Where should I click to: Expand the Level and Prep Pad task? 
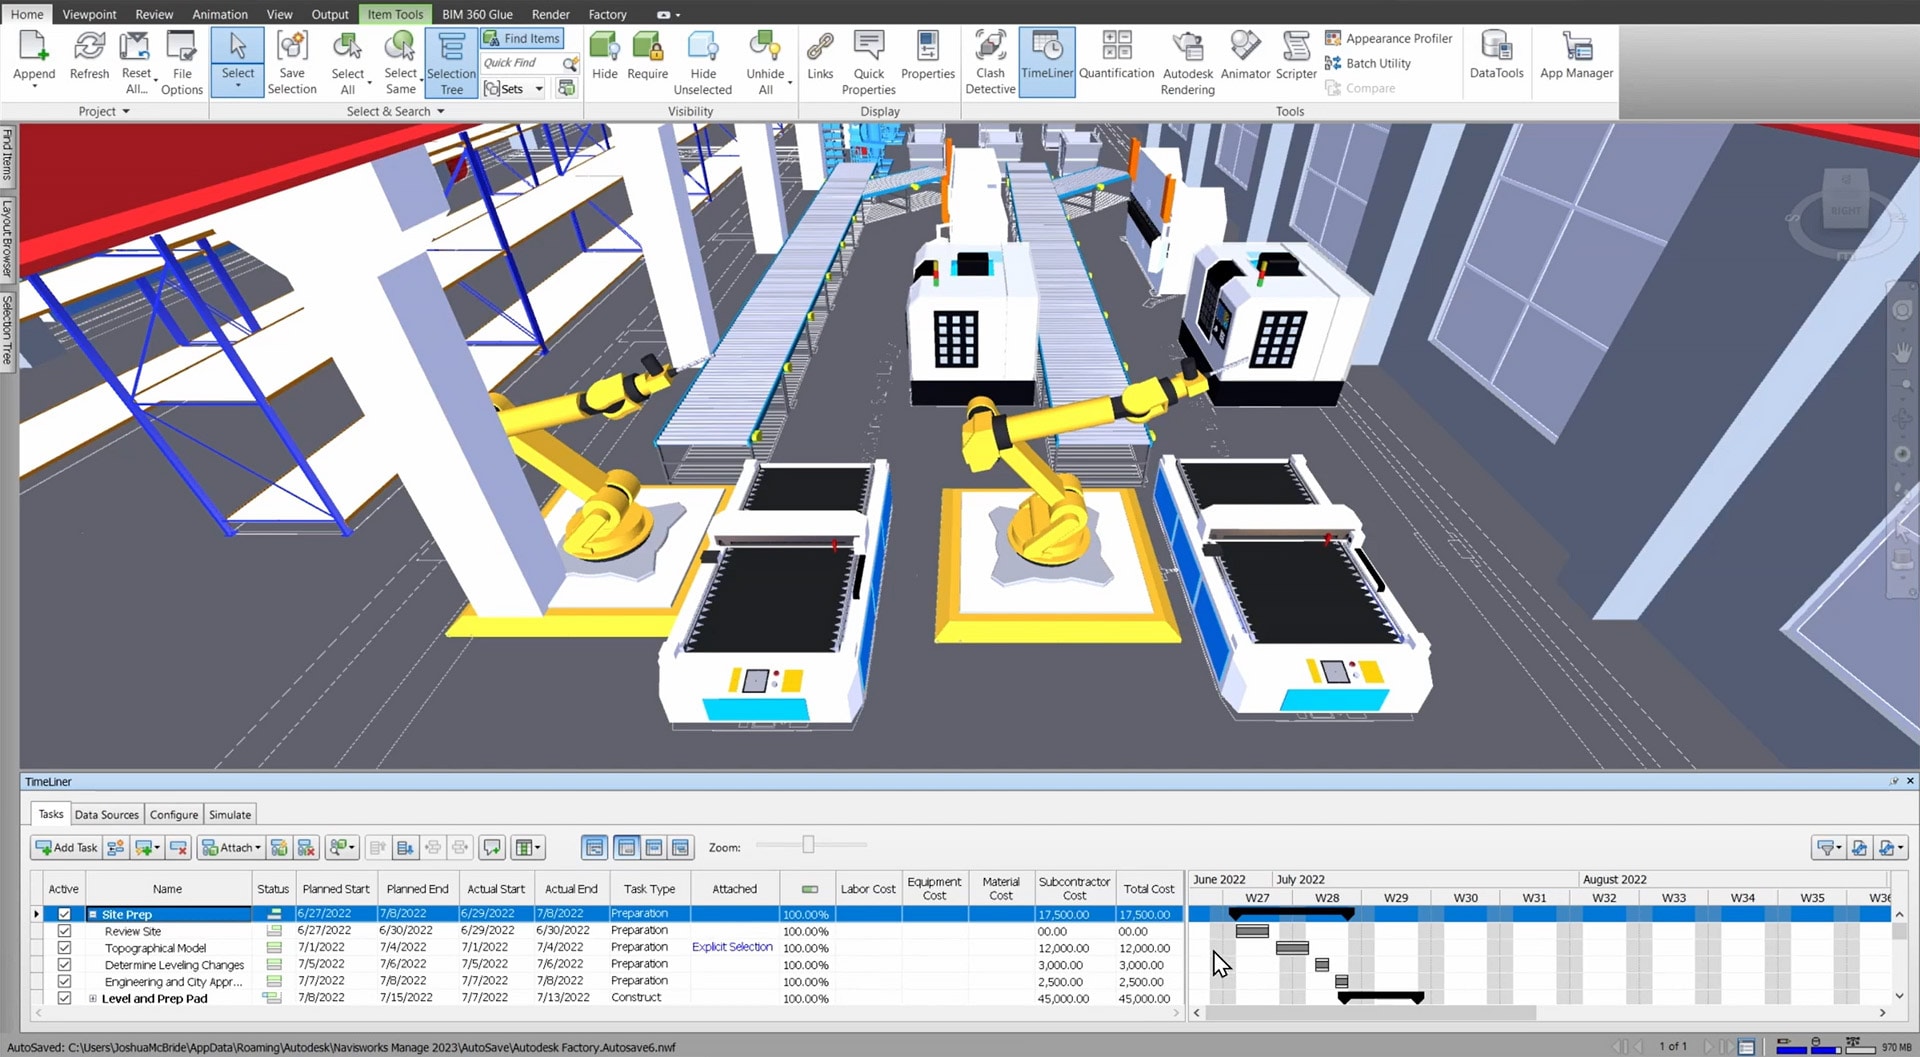click(93, 998)
